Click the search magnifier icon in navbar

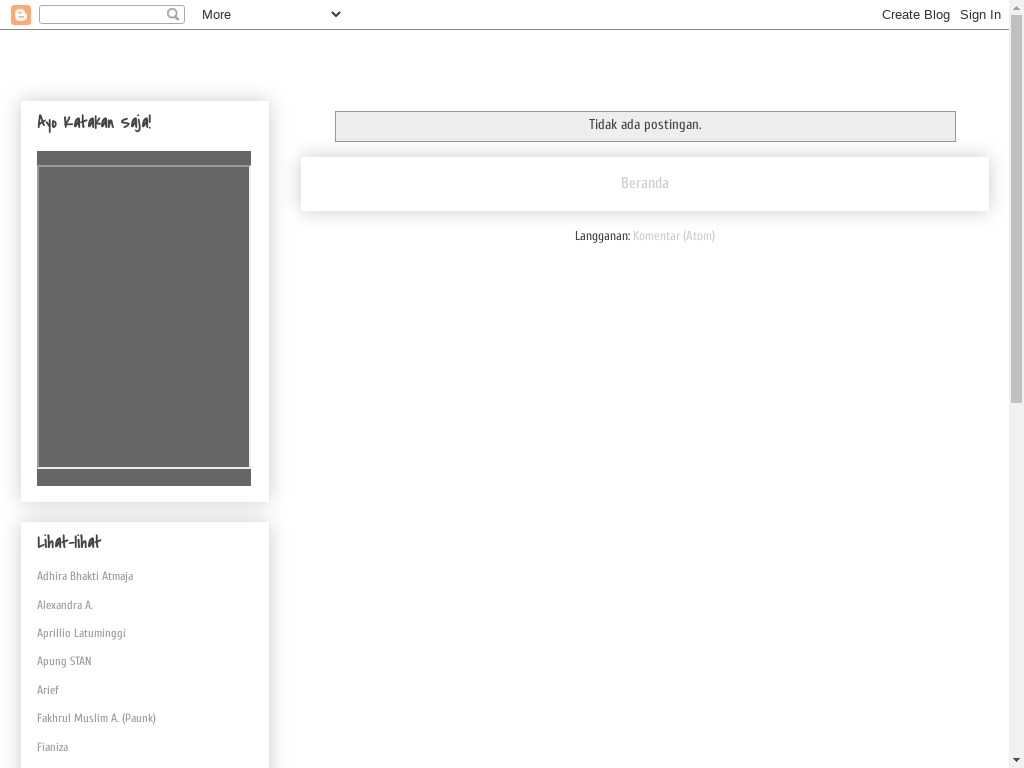coord(173,15)
